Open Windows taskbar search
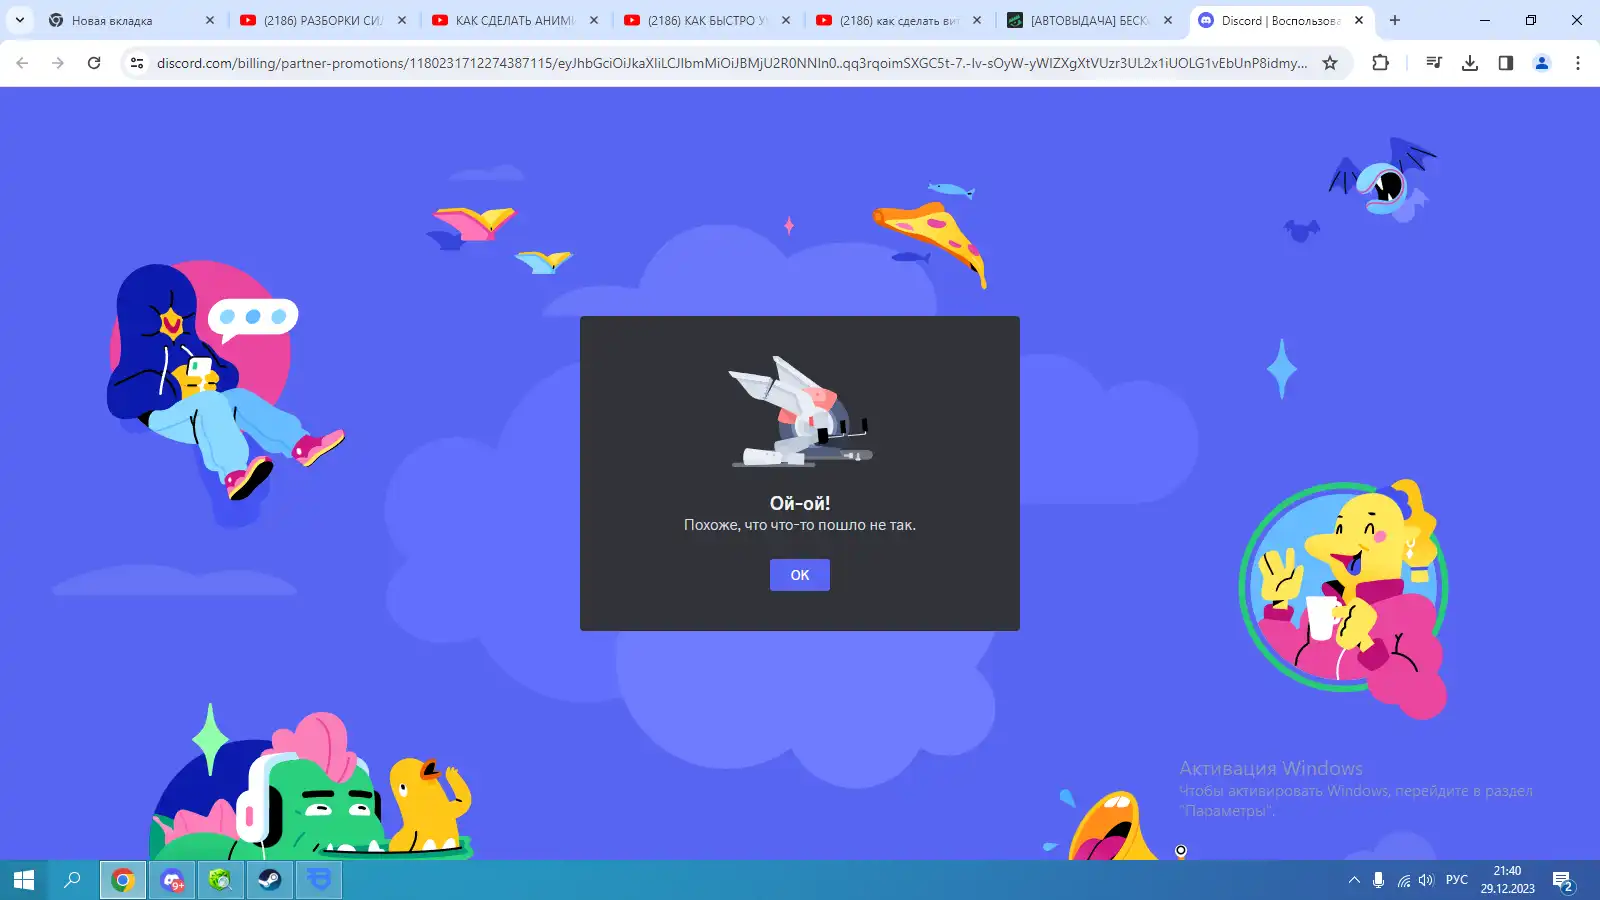1600x900 pixels. [72, 880]
